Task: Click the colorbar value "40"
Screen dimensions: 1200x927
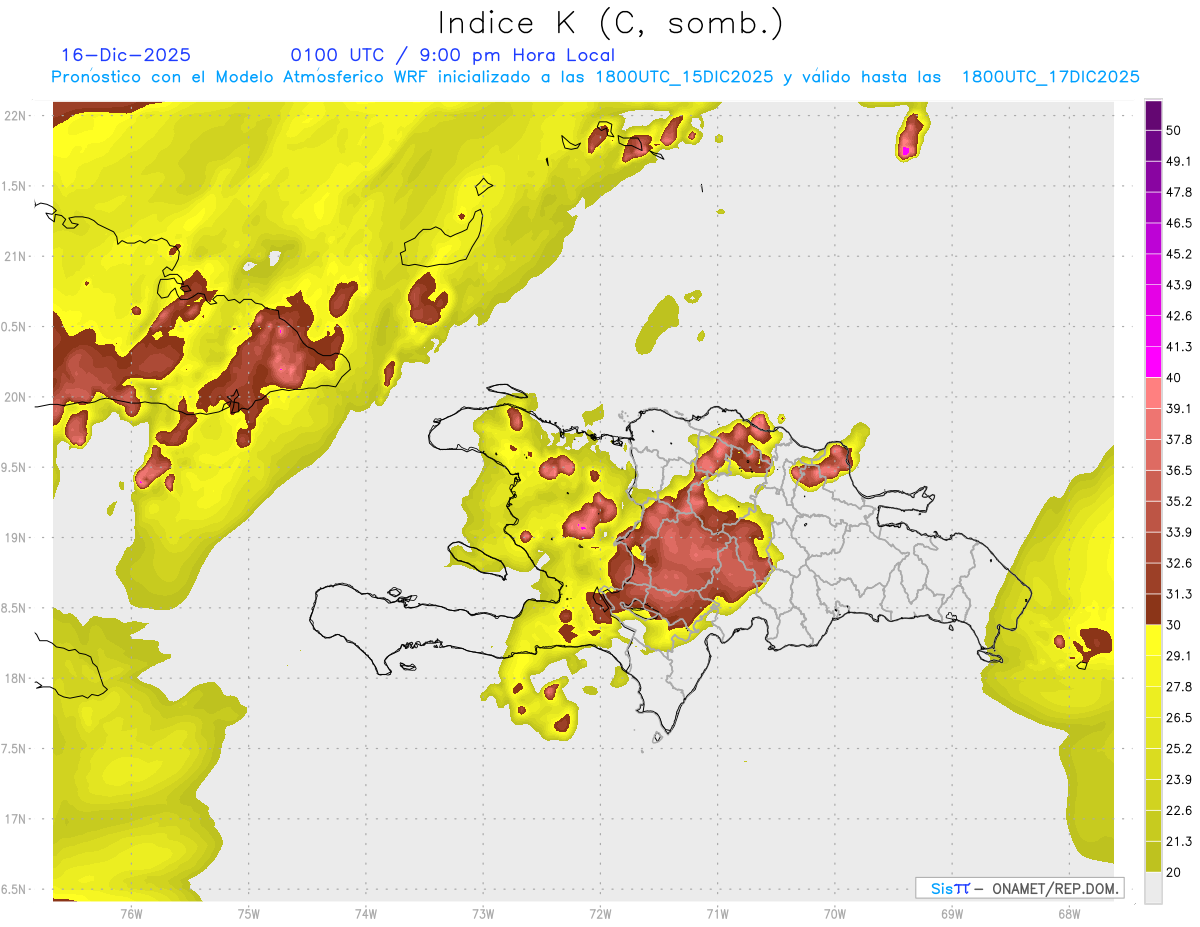Action: click(1174, 378)
